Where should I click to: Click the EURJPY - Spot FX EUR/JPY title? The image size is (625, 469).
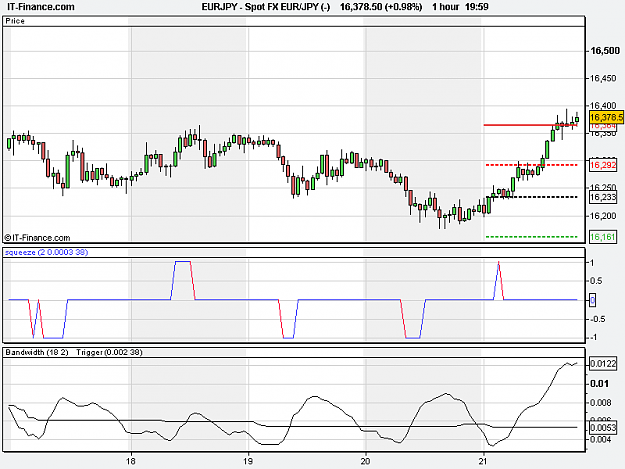click(265, 7)
